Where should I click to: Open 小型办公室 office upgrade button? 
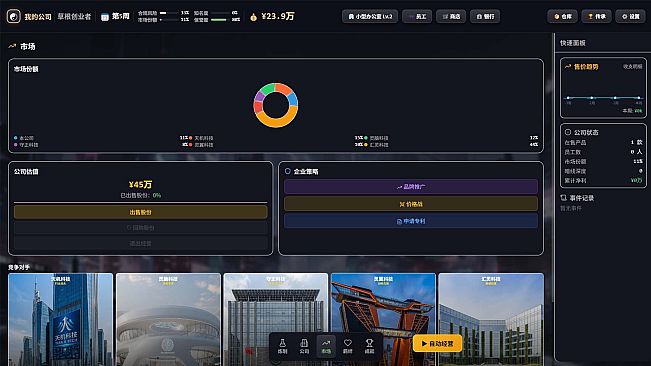click(x=370, y=17)
